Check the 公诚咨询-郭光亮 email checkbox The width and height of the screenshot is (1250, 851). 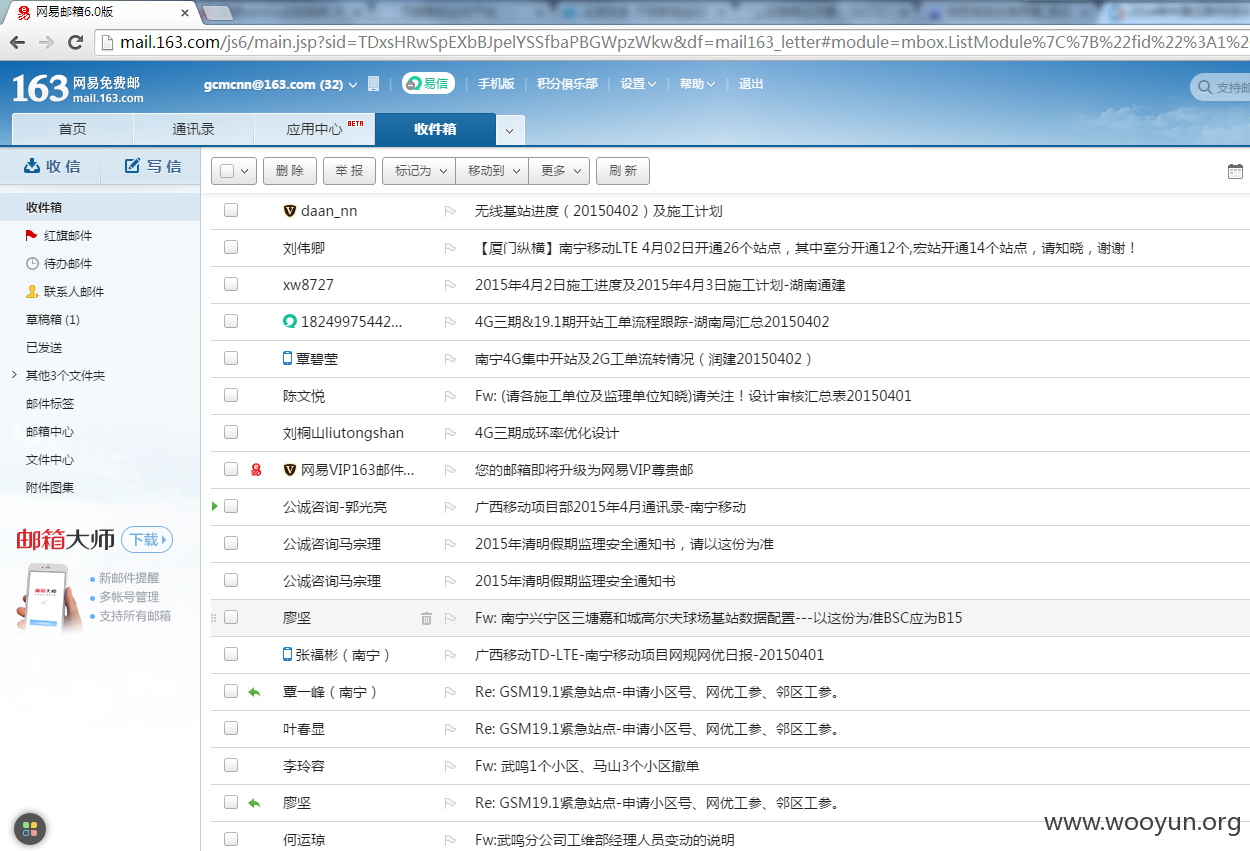[231, 506]
